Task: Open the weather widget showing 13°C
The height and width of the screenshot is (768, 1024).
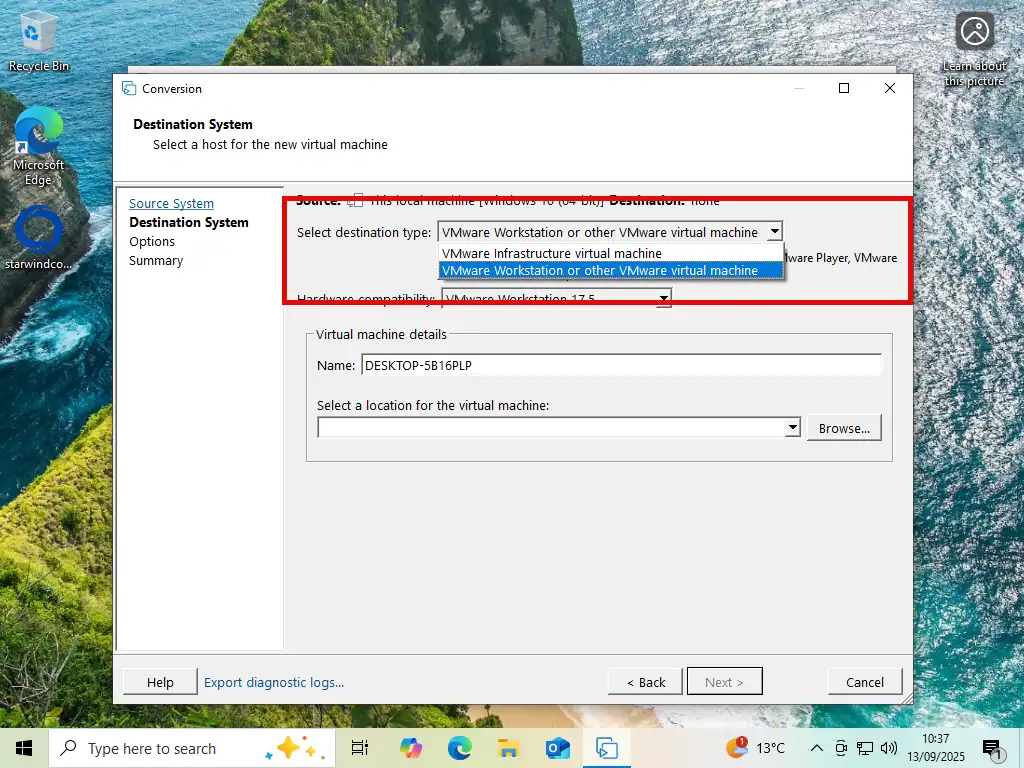Action: 755,748
